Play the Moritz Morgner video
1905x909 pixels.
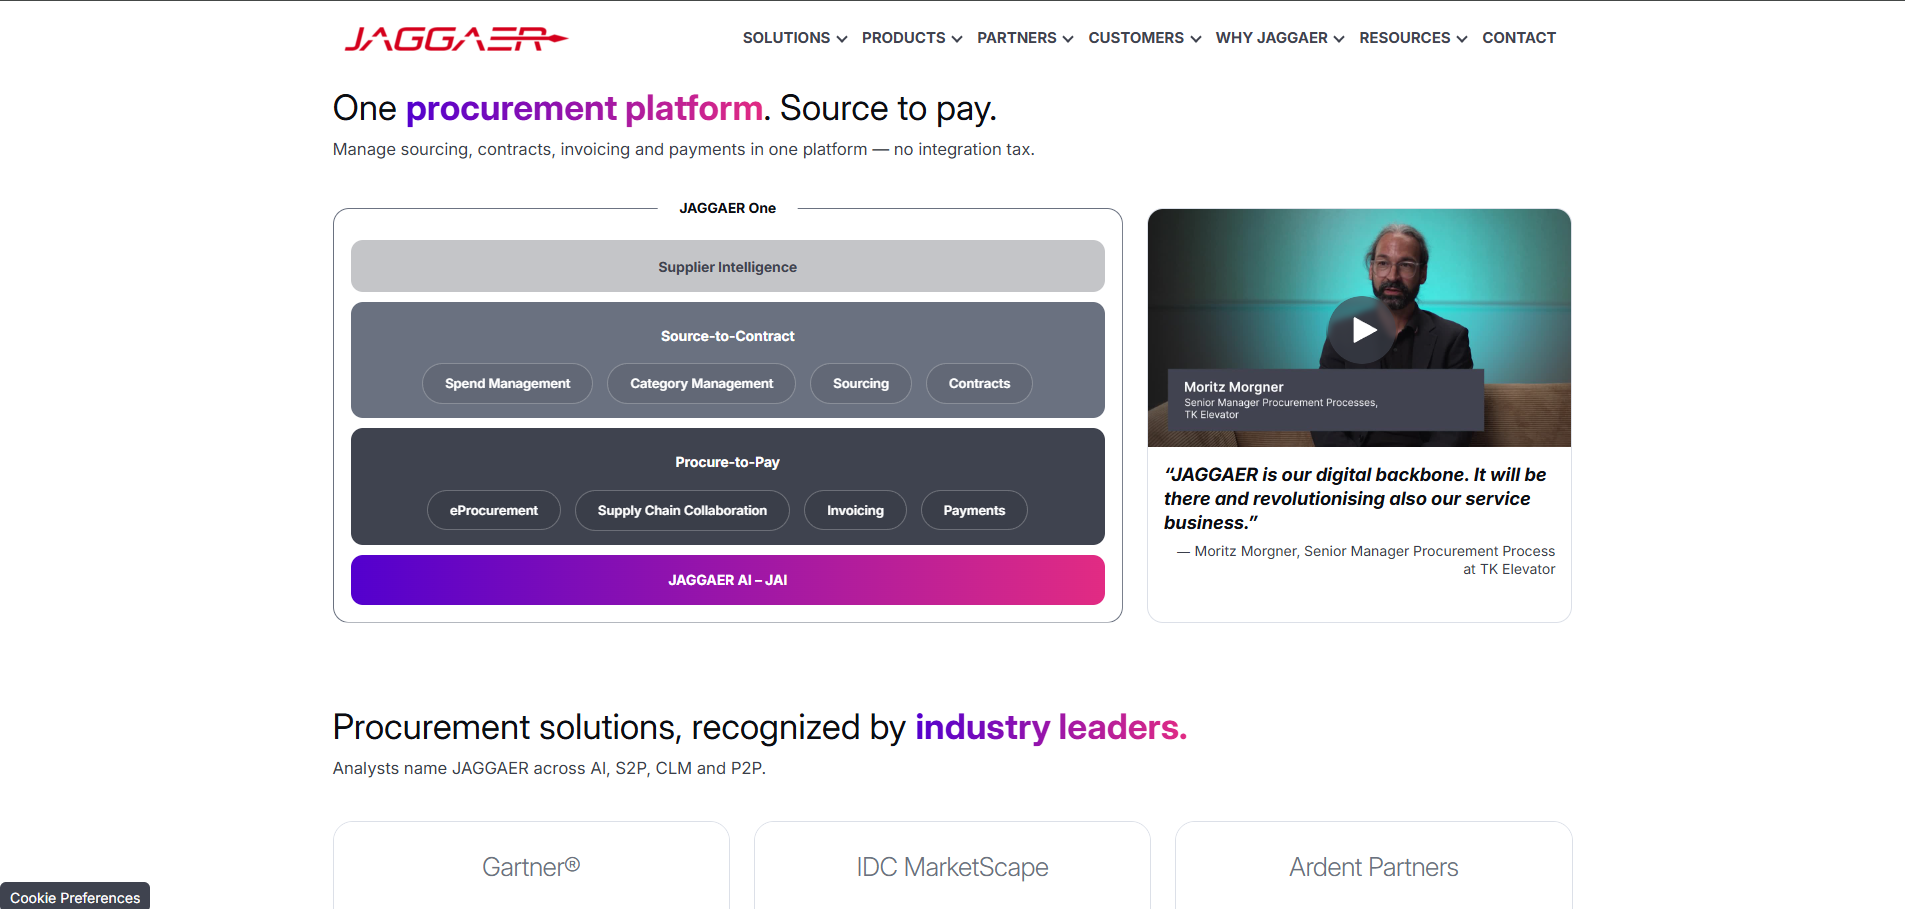pyautogui.click(x=1362, y=330)
